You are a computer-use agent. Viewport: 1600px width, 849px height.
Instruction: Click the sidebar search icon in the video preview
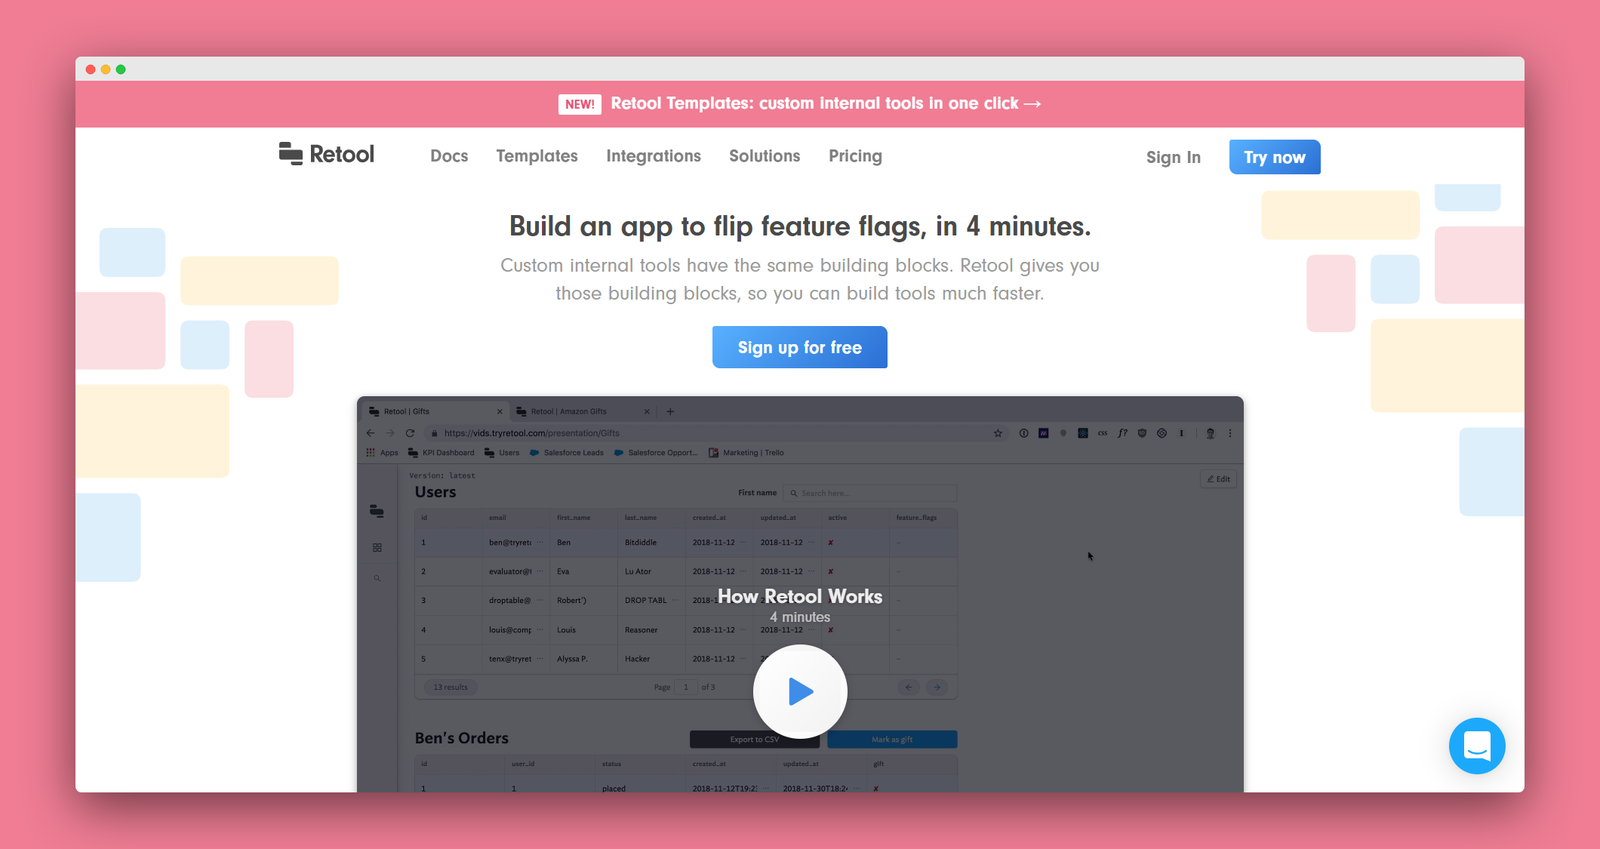(x=377, y=578)
